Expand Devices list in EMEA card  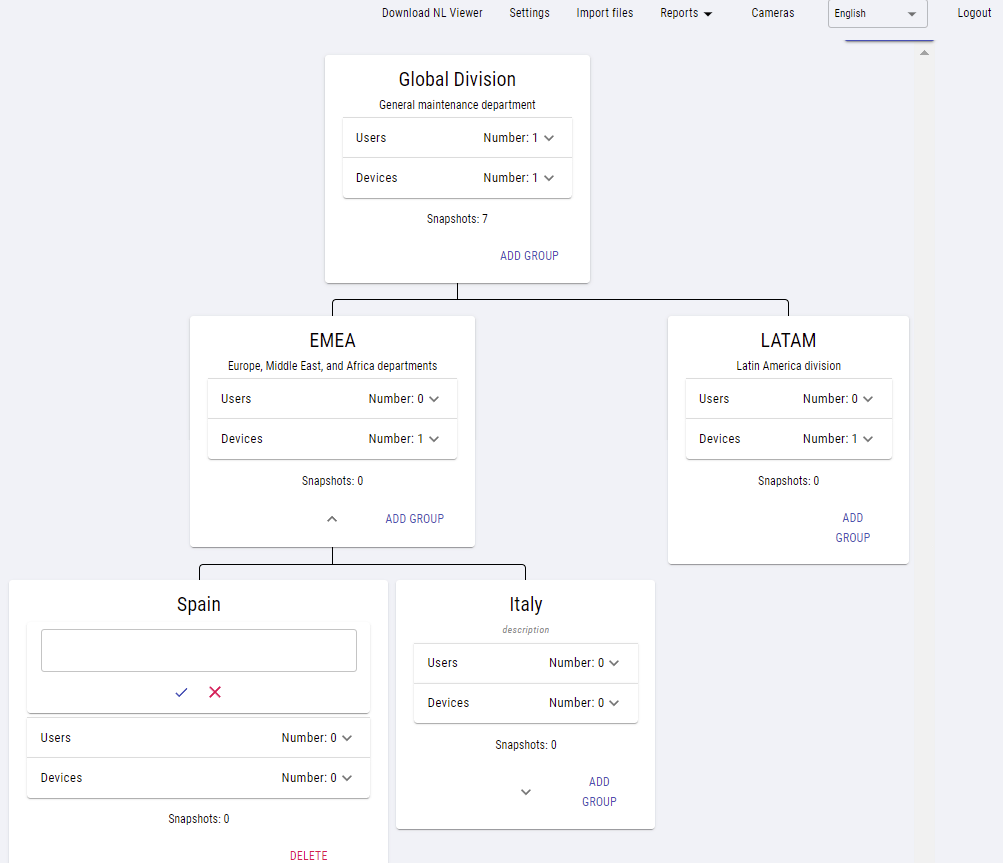coord(433,439)
